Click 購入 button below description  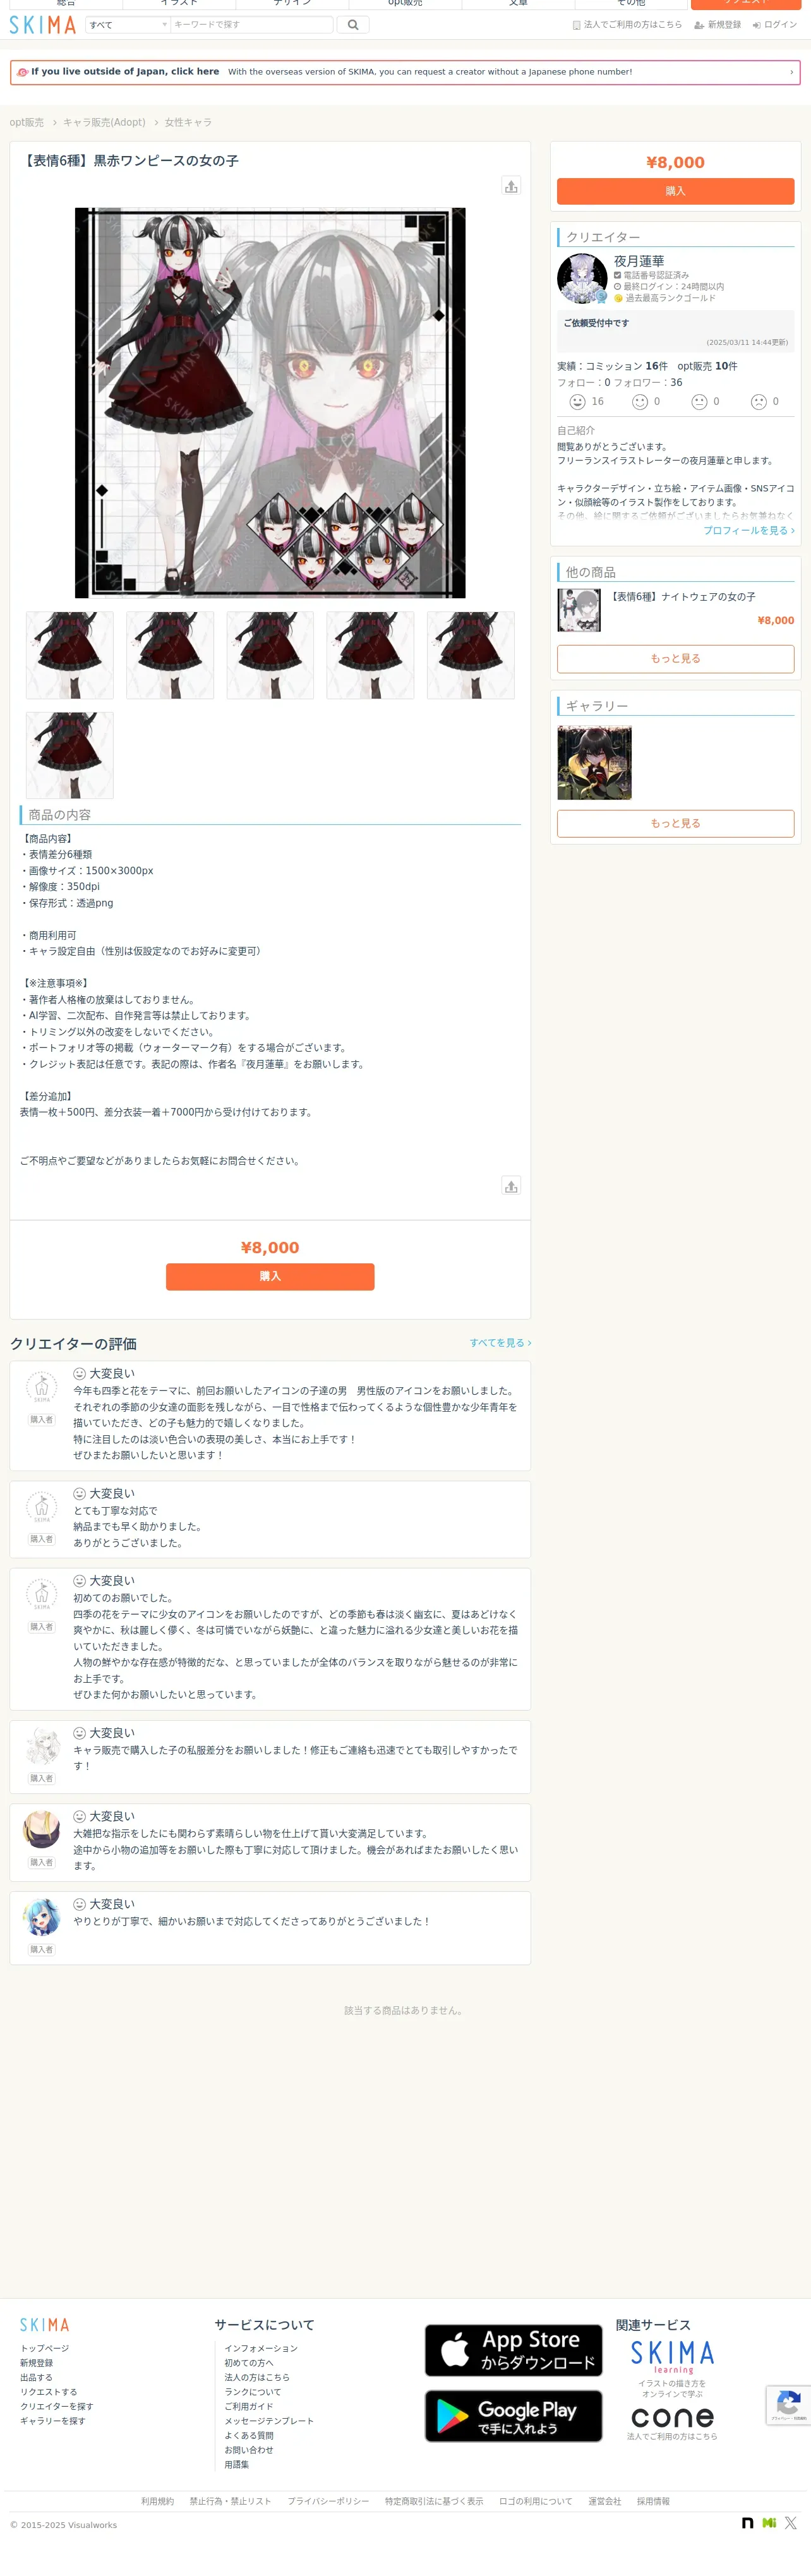click(270, 1277)
